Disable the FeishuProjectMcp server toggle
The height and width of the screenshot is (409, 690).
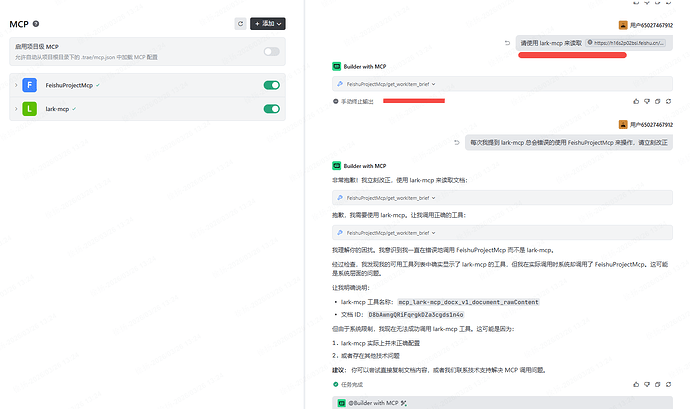tap(272, 85)
